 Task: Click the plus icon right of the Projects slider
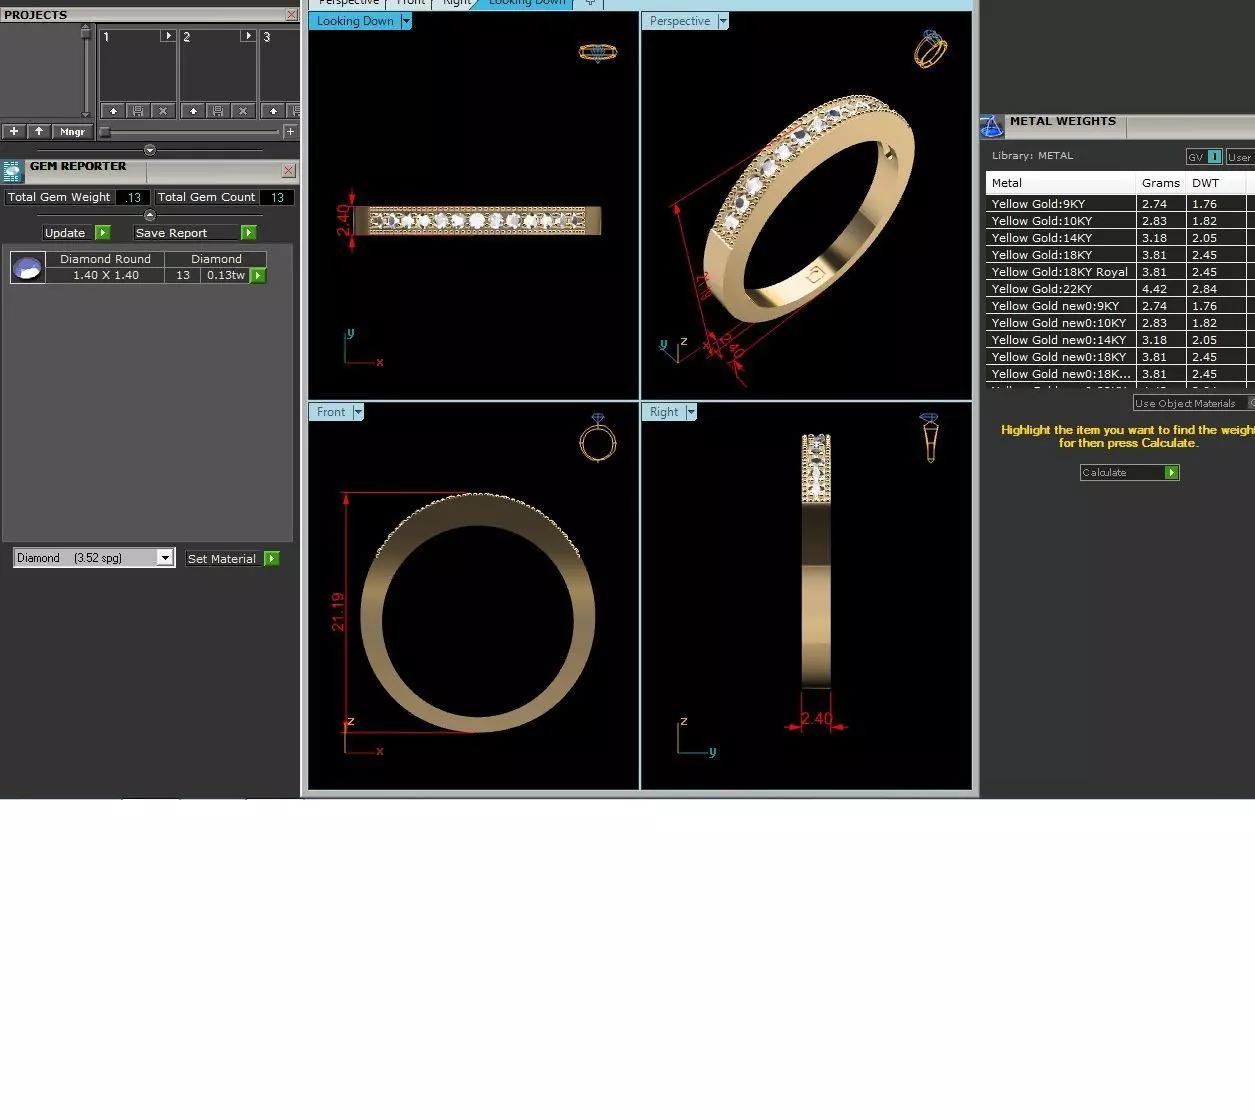point(290,132)
